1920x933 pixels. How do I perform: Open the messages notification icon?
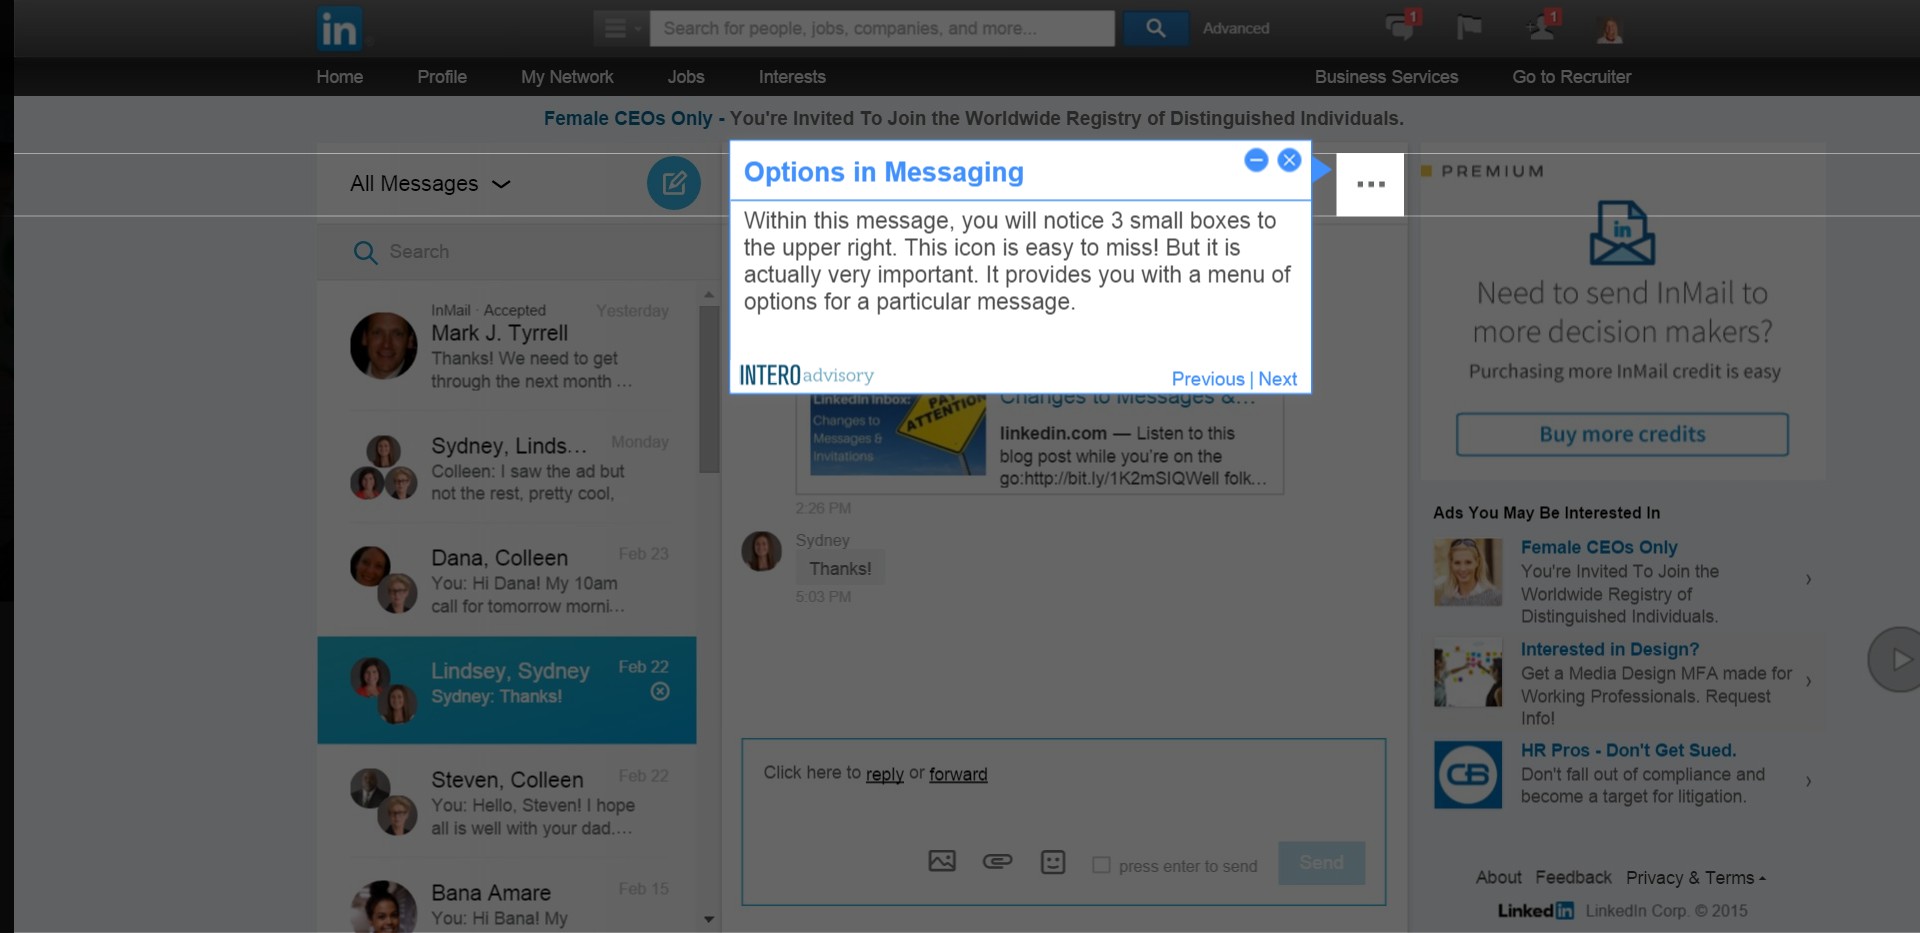click(x=1400, y=27)
